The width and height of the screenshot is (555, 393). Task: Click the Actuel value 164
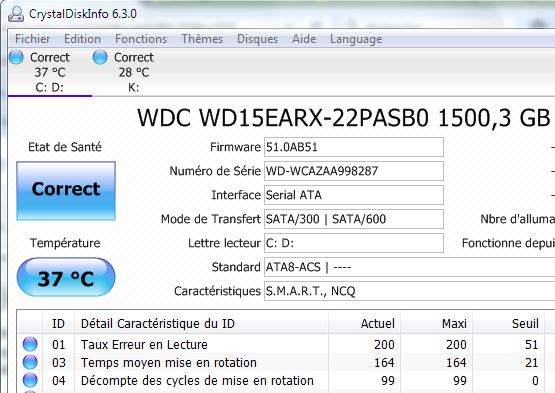384,363
